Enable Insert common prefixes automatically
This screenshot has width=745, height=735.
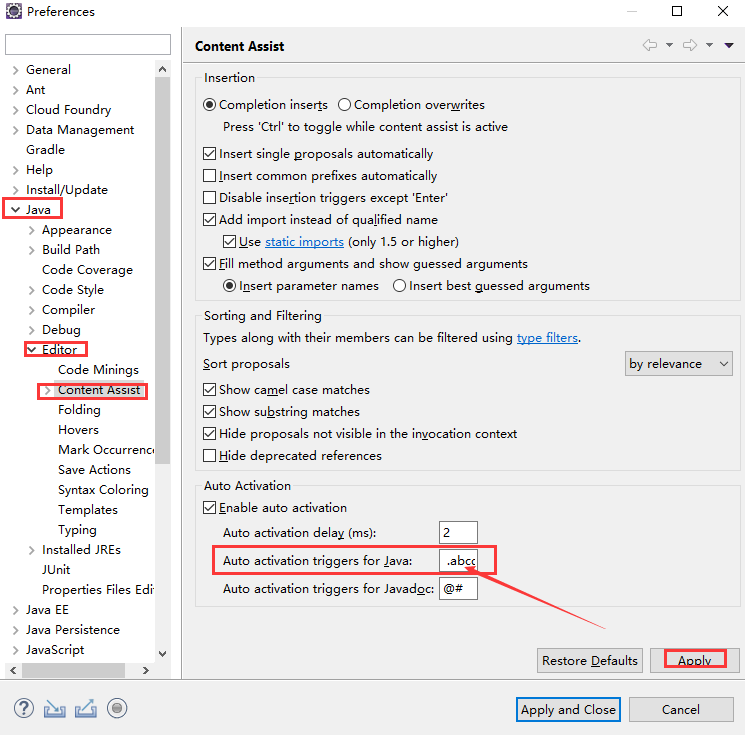tap(210, 176)
